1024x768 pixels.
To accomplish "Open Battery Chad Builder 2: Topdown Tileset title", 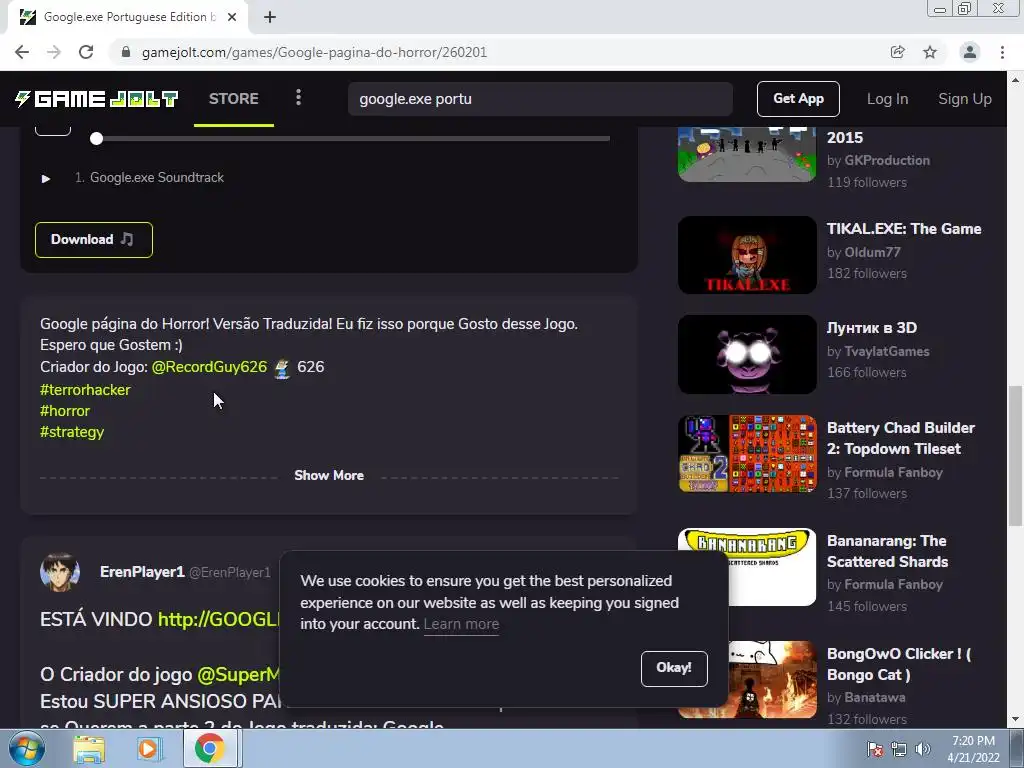I will click(x=901, y=438).
